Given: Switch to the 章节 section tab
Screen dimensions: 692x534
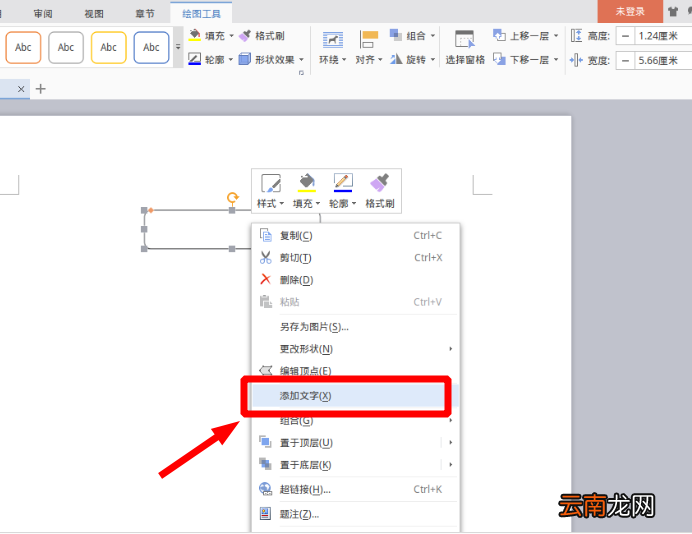Looking at the screenshot, I should pos(145,14).
